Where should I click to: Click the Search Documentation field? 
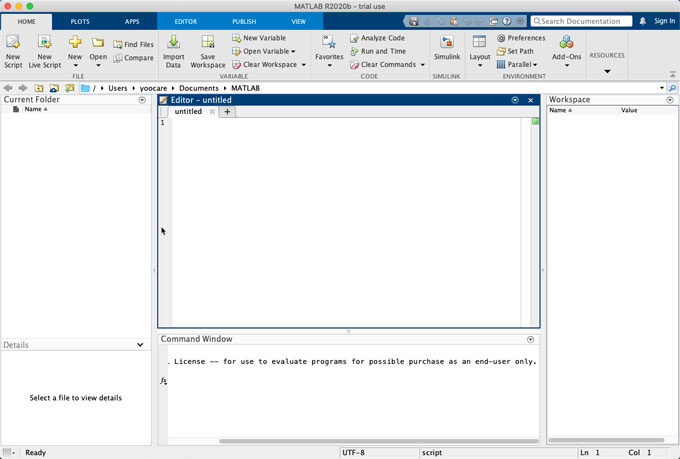pyautogui.click(x=581, y=21)
